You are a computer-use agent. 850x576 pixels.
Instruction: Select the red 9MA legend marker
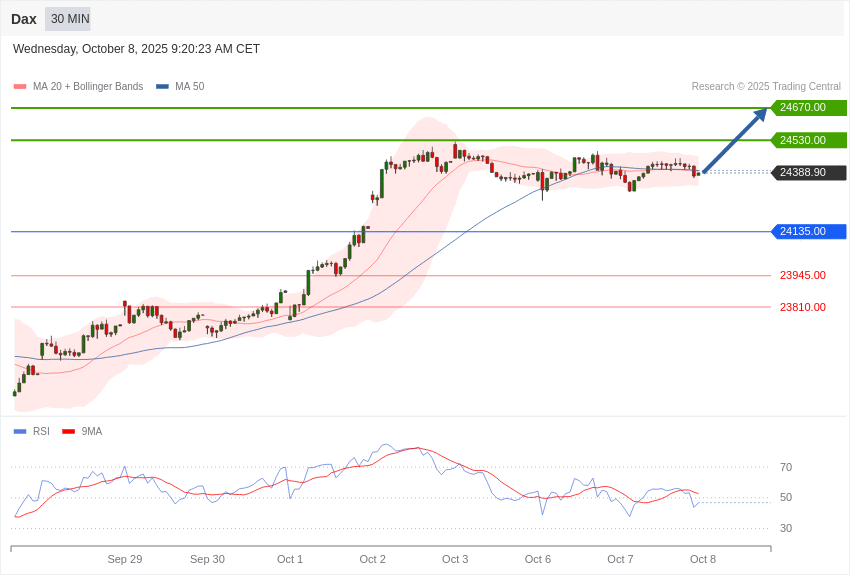click(x=69, y=432)
